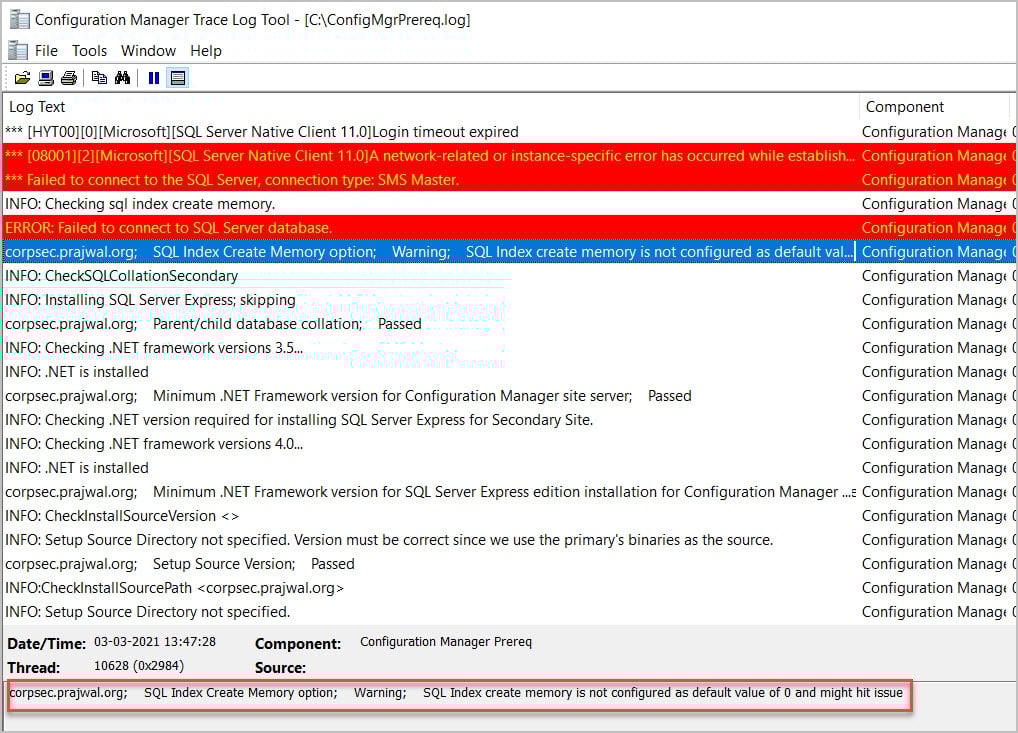Select highlighted SQL Index Create Memory option Warning row
1018x733 pixels.
click(509, 252)
